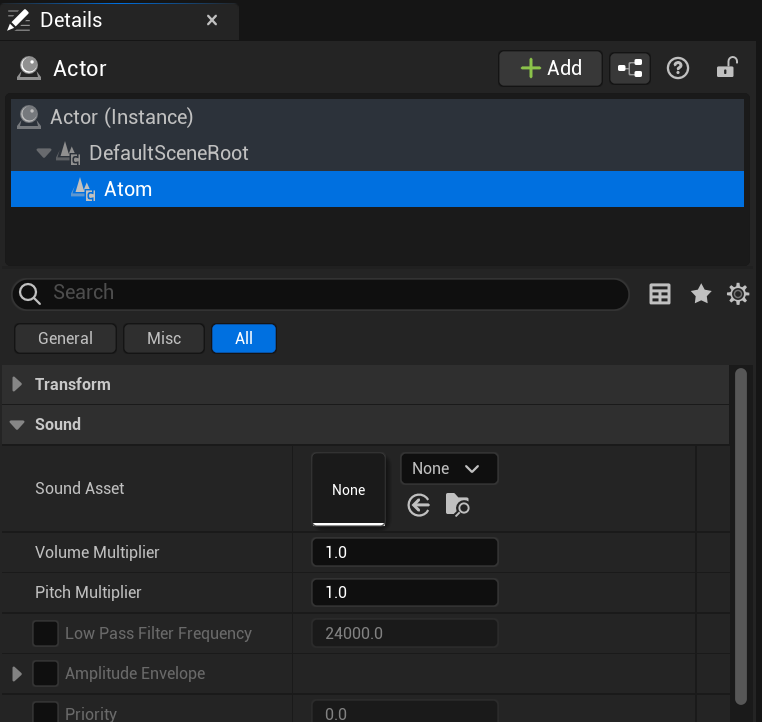Edit the Pitch Multiplier value
This screenshot has width=762, height=722.
point(404,593)
